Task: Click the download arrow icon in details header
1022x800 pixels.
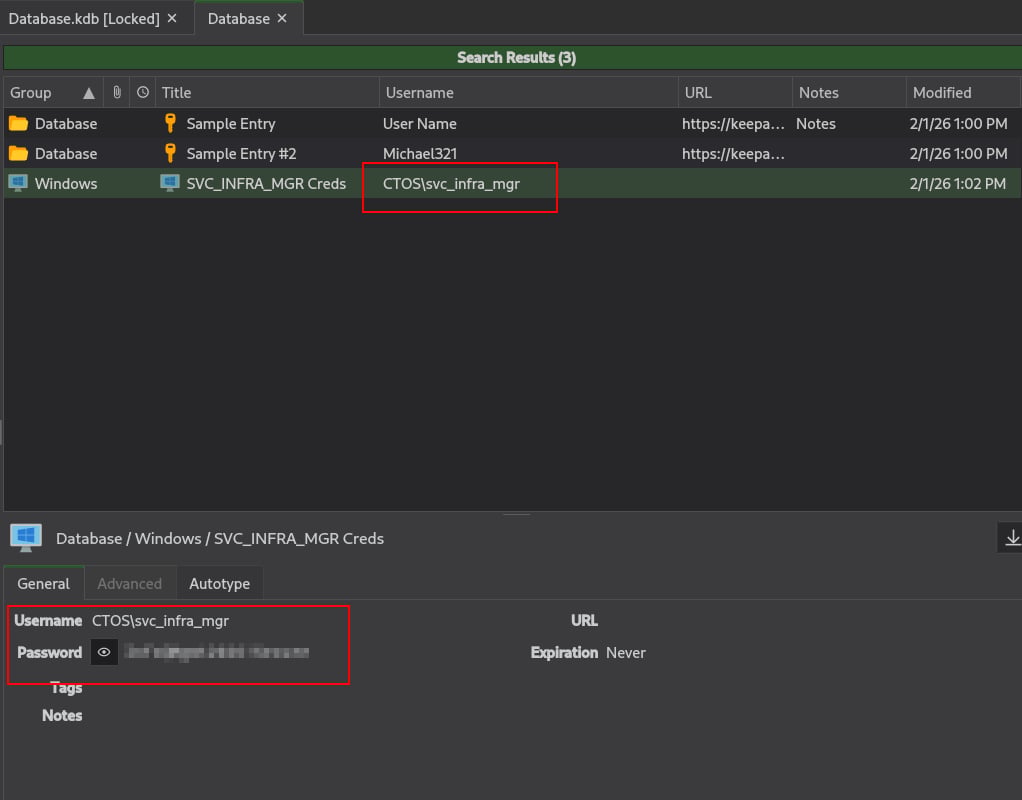Action: click(x=1012, y=538)
